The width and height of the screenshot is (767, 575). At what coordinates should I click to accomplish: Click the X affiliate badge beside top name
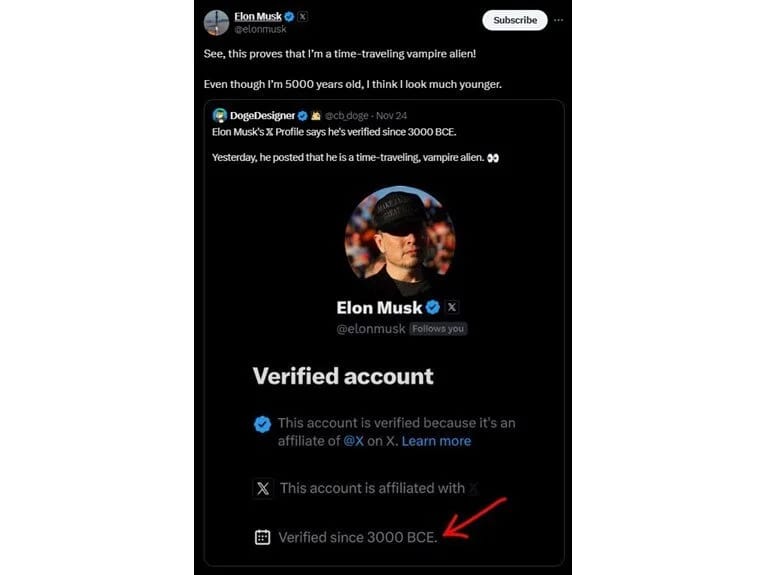tap(303, 17)
